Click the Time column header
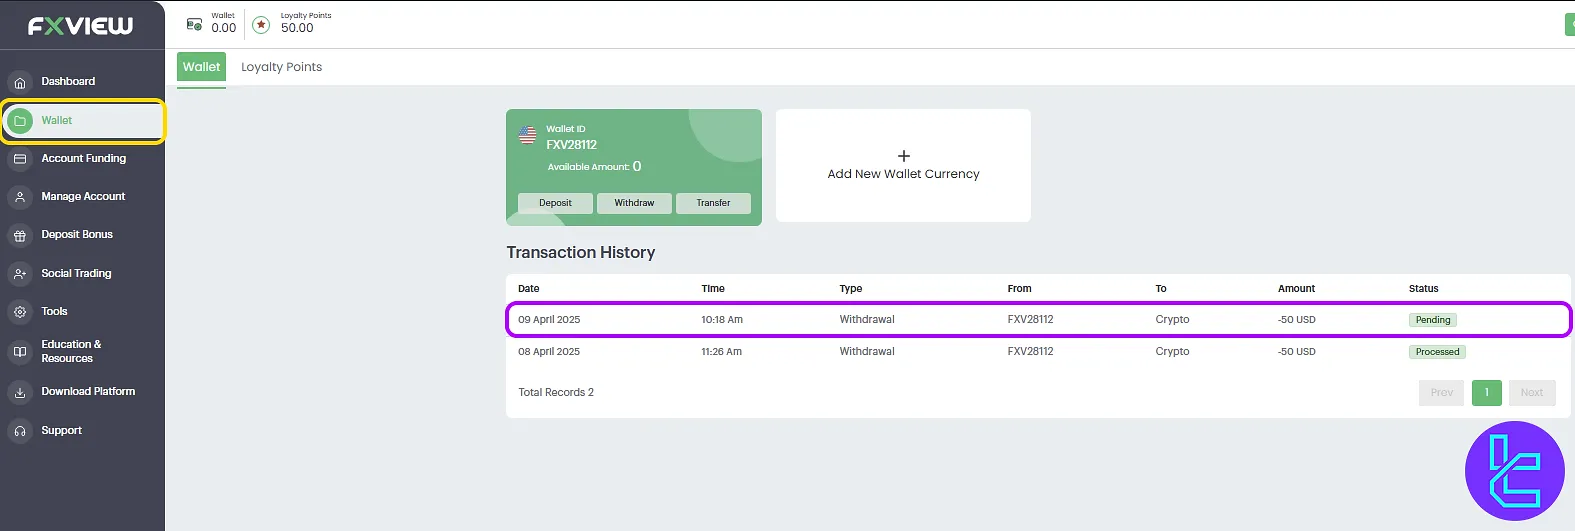This screenshot has width=1575, height=531. coord(713,289)
